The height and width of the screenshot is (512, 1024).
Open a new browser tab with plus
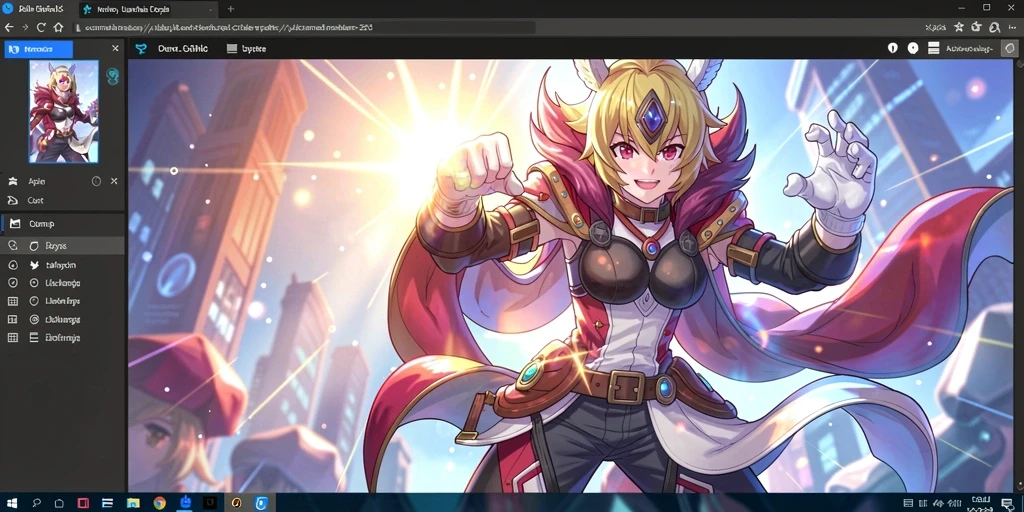pos(231,9)
